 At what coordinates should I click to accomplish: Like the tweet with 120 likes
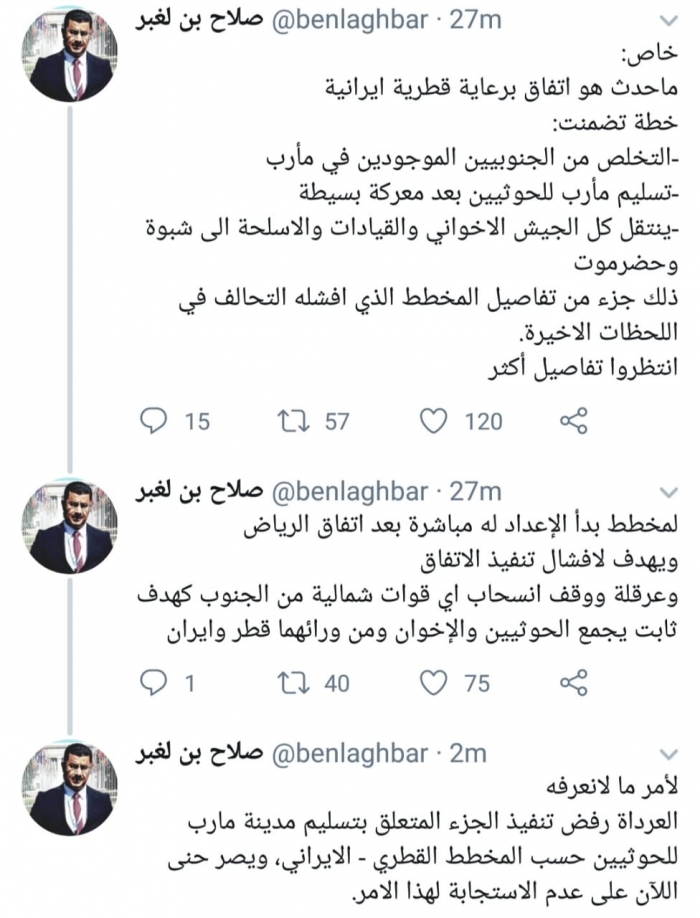tap(432, 421)
